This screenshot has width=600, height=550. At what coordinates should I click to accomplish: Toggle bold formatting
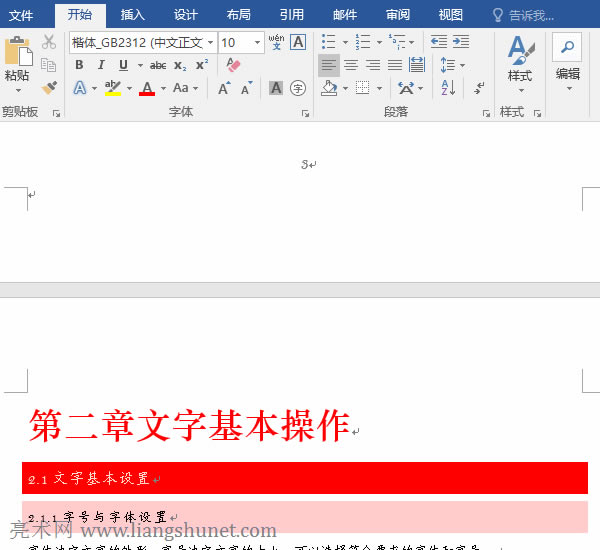pyautogui.click(x=79, y=65)
